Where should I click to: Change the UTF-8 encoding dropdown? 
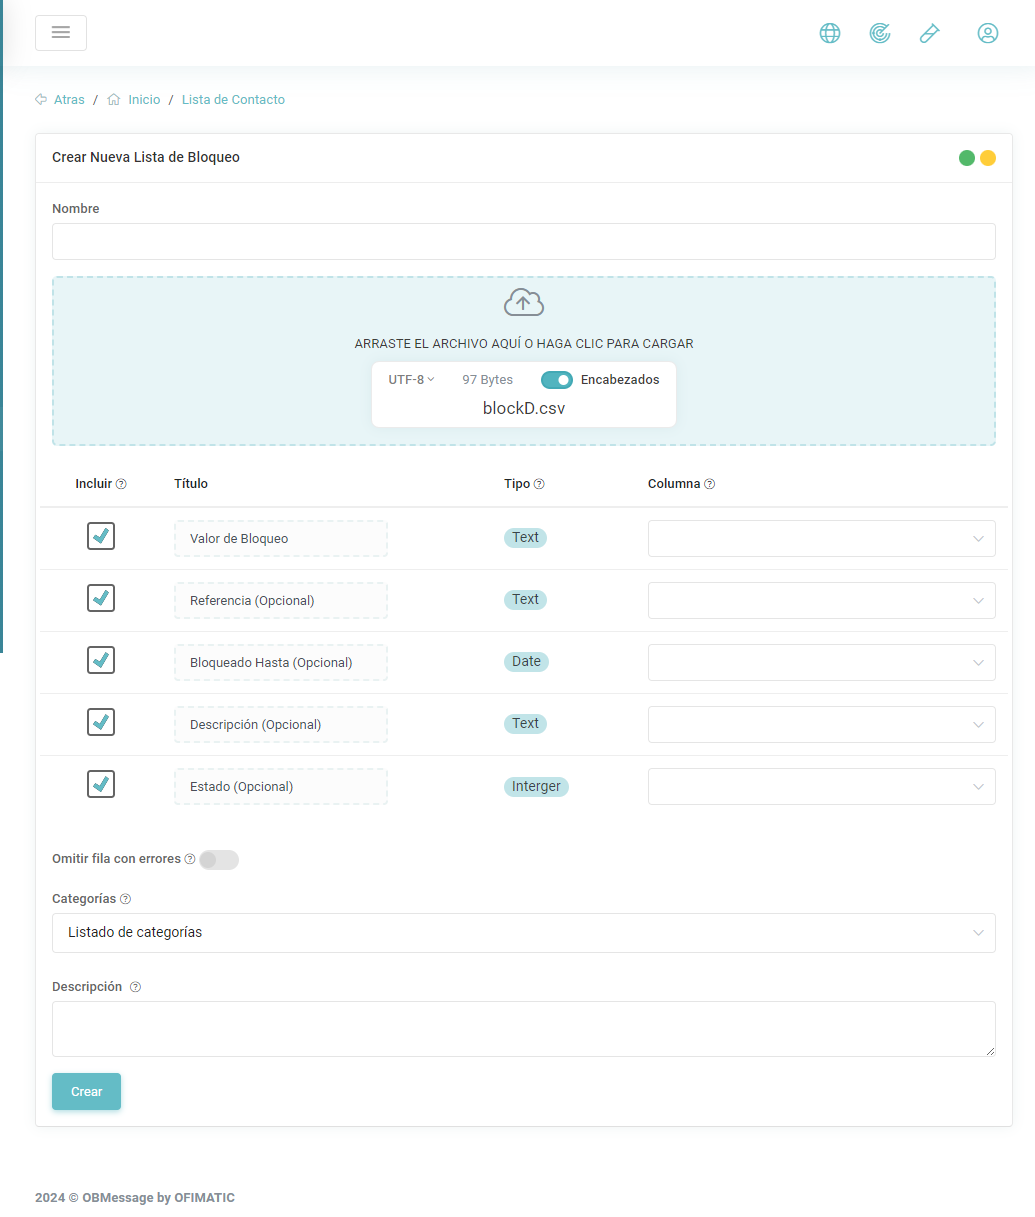(411, 380)
